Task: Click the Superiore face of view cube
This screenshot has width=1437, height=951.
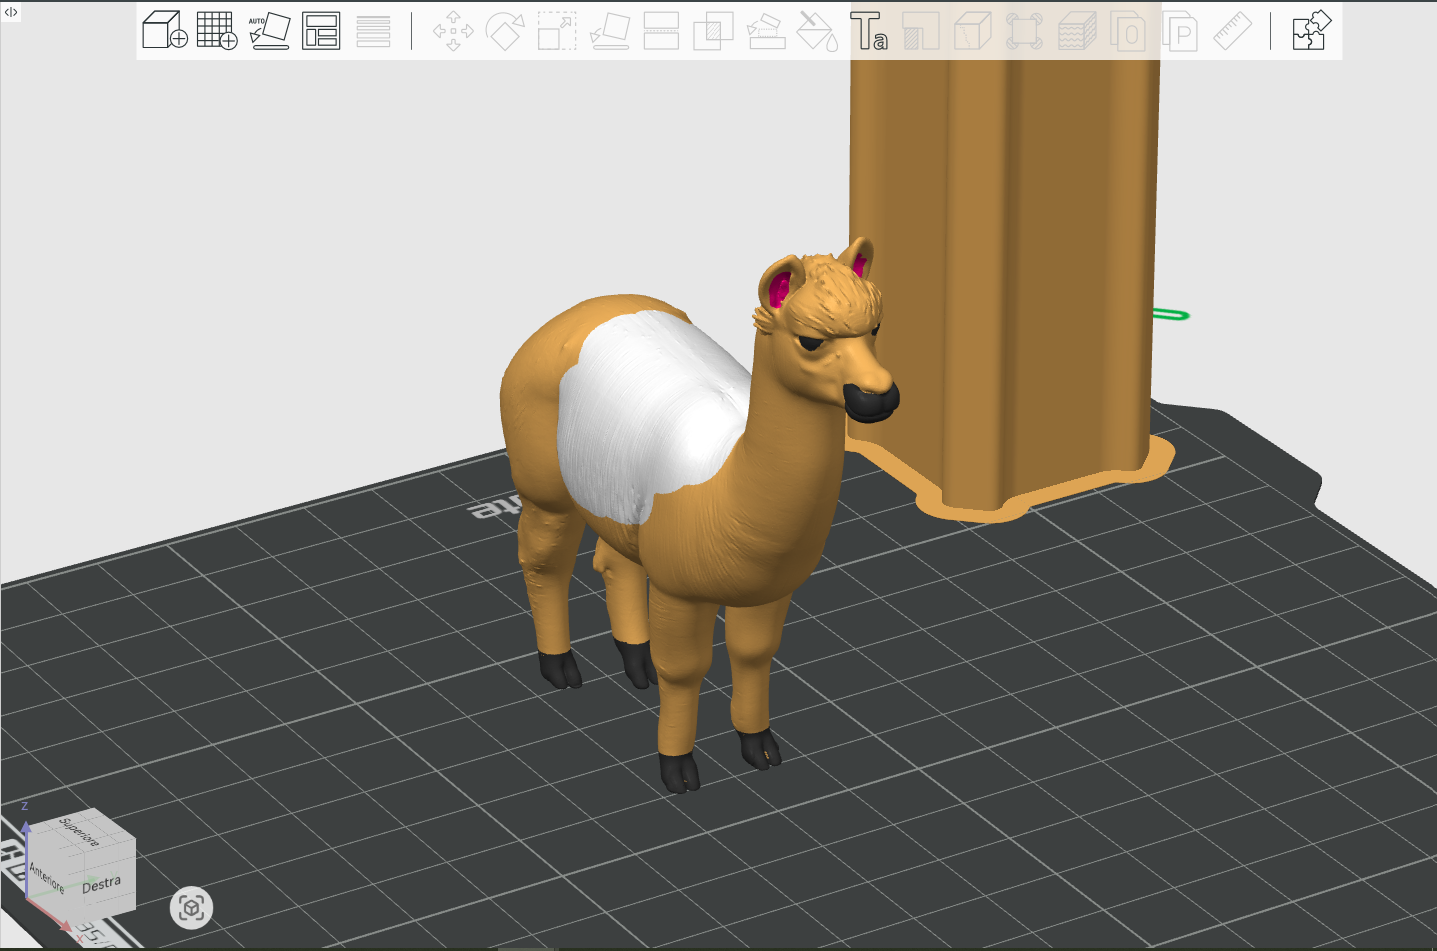Action: [x=80, y=831]
